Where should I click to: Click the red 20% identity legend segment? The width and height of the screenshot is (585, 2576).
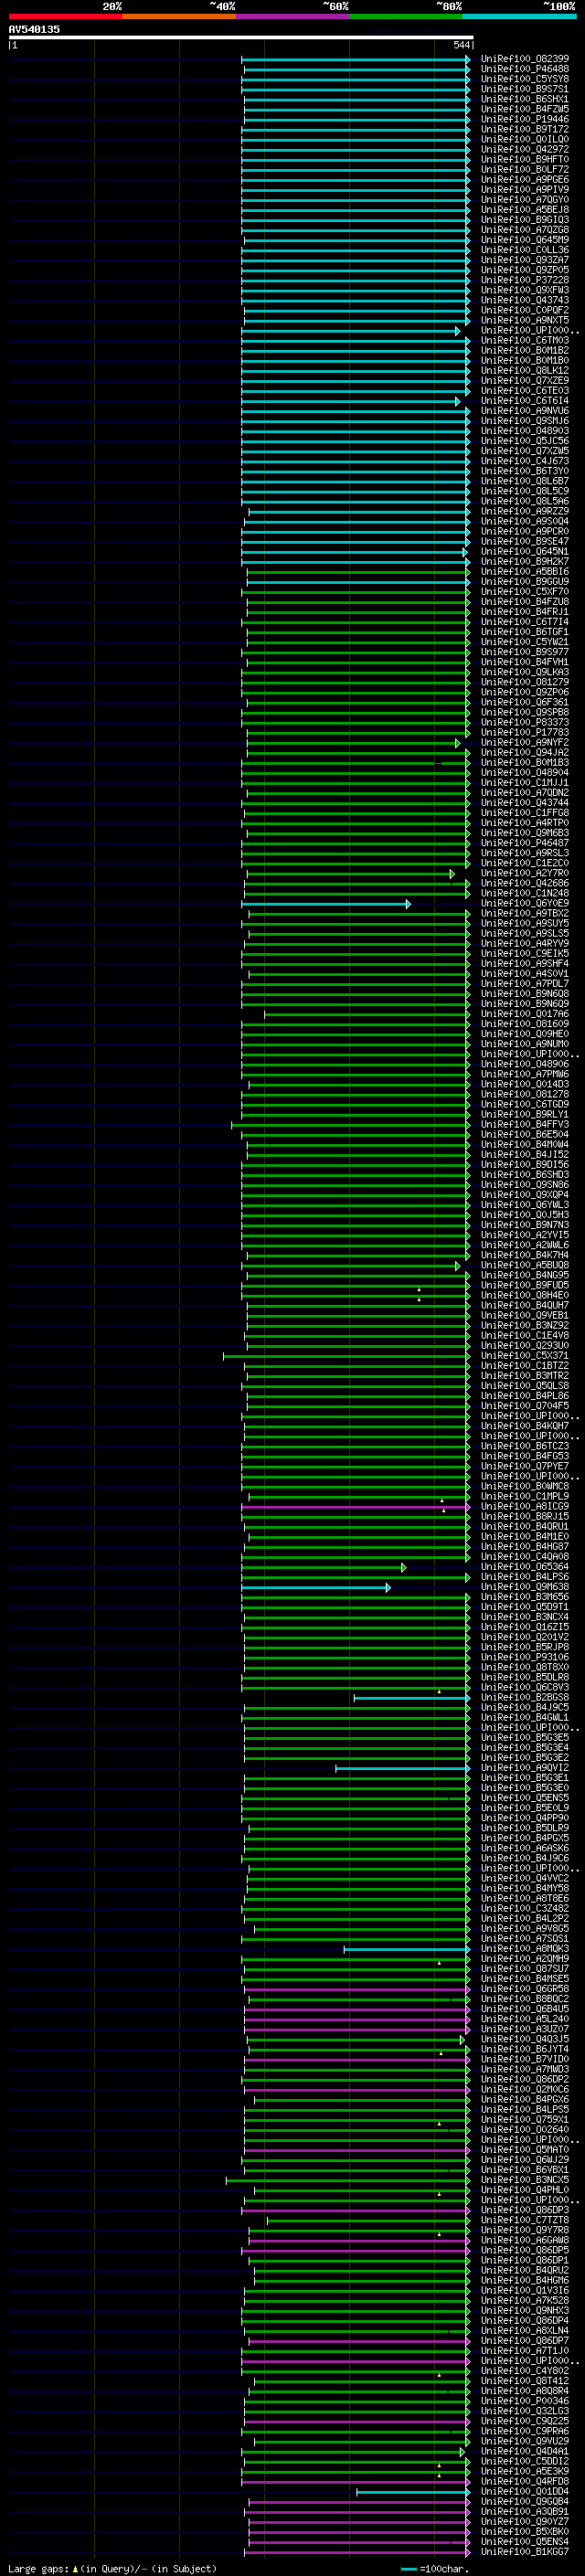pyautogui.click(x=65, y=16)
